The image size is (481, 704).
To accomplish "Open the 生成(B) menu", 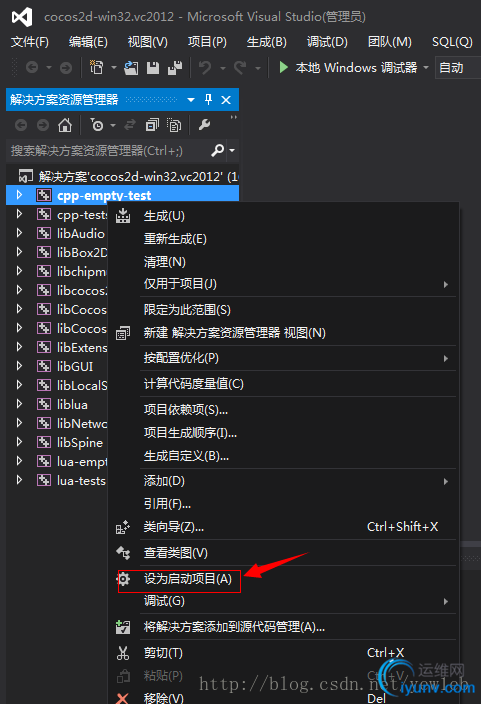I will 266,42.
